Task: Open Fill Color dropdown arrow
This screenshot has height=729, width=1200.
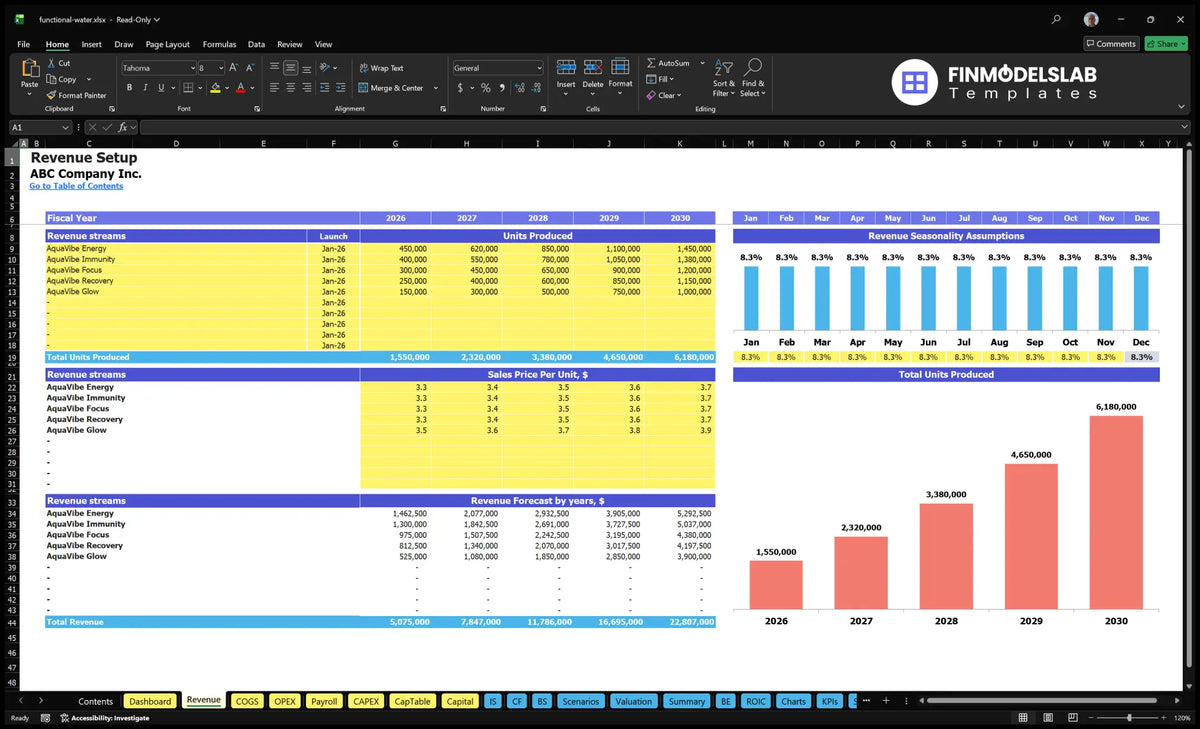Action: point(226,88)
